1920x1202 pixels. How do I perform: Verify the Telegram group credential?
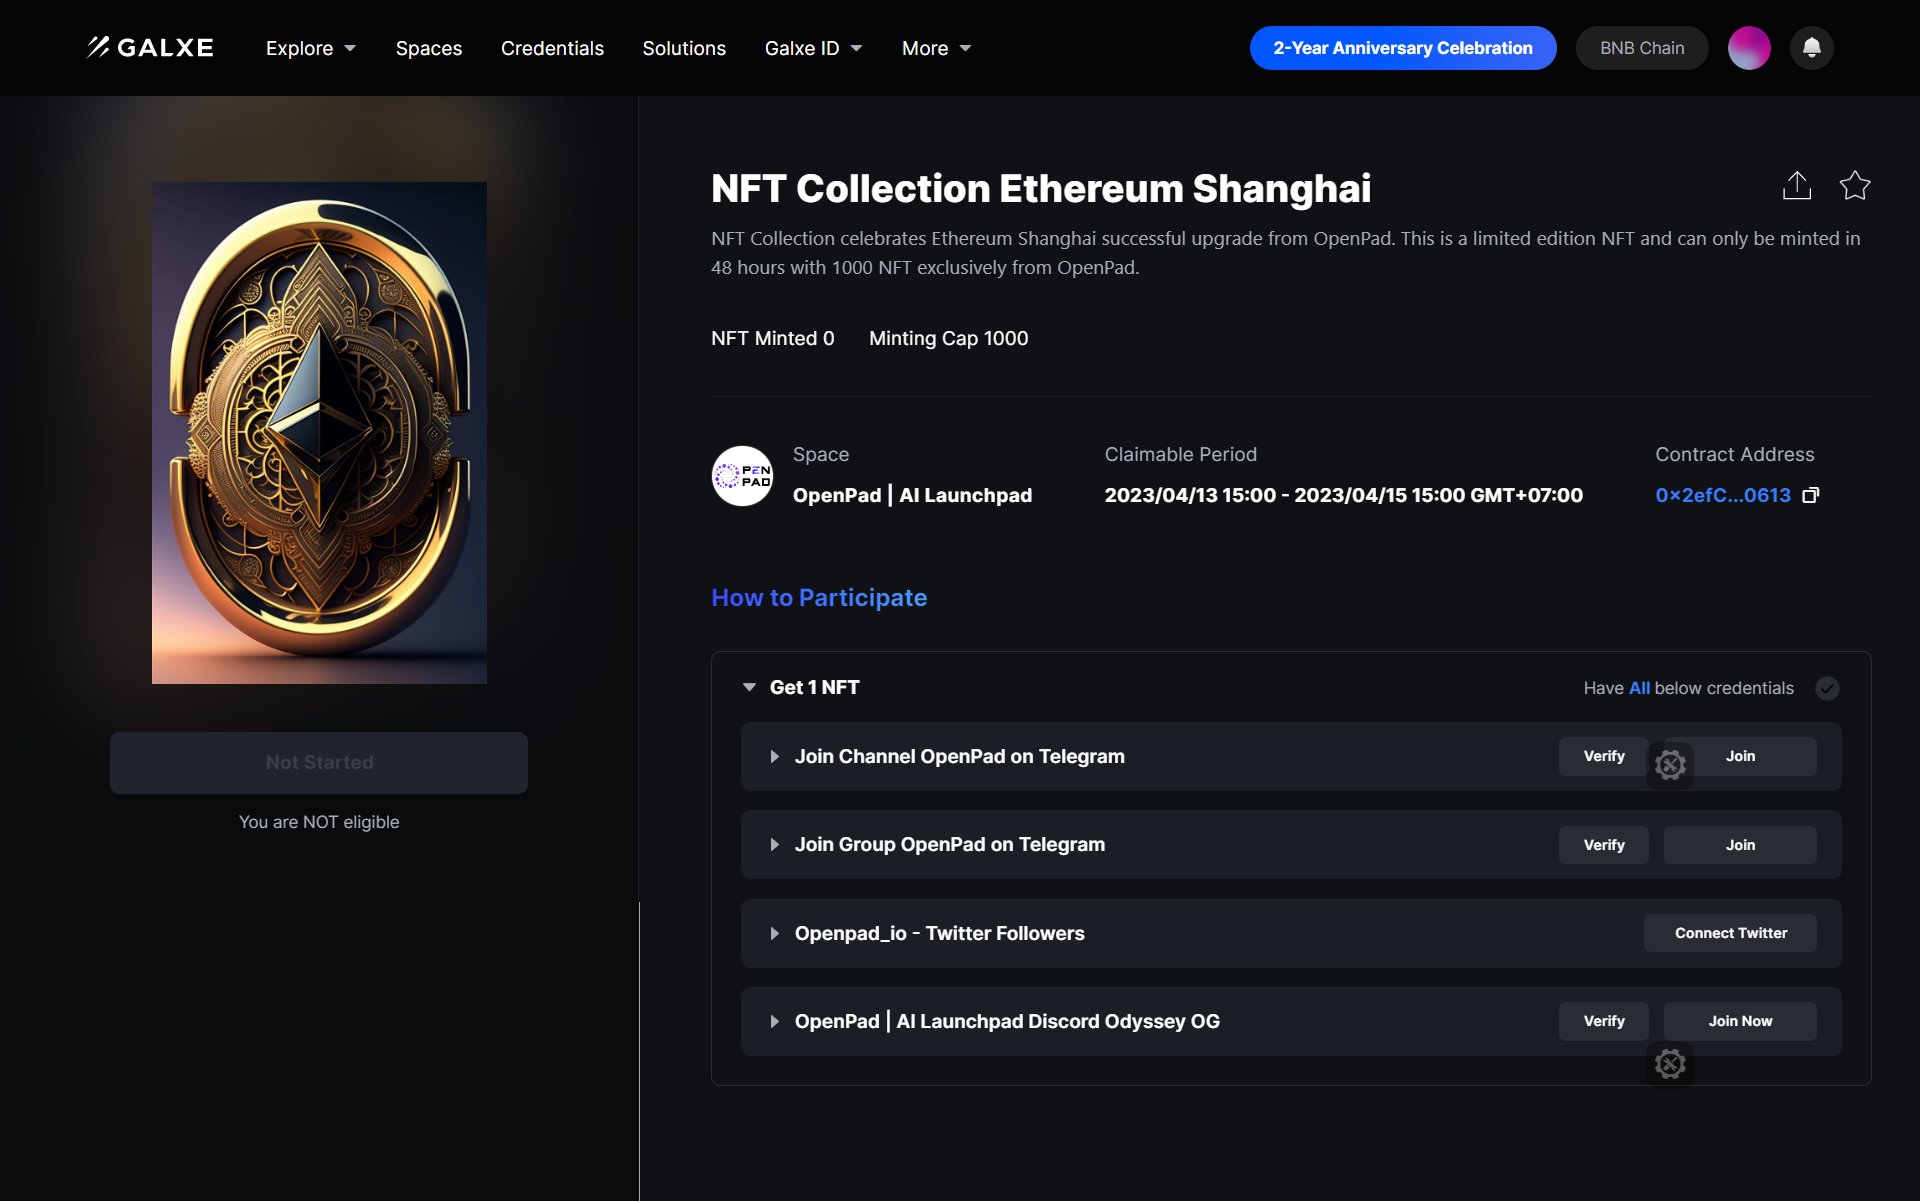pos(1604,845)
